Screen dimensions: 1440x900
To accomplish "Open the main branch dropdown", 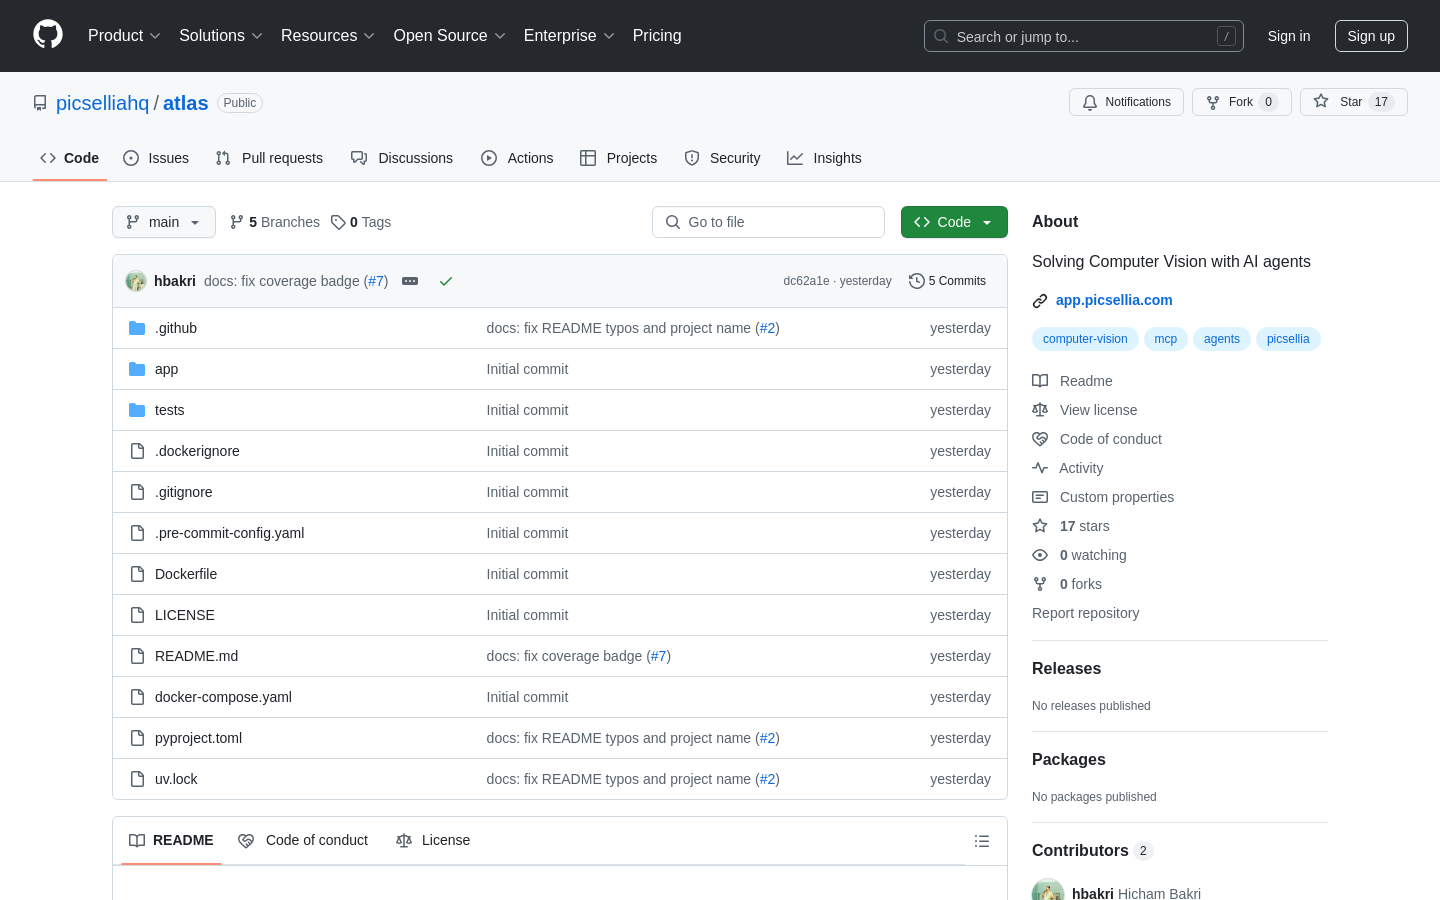I will pos(164,222).
